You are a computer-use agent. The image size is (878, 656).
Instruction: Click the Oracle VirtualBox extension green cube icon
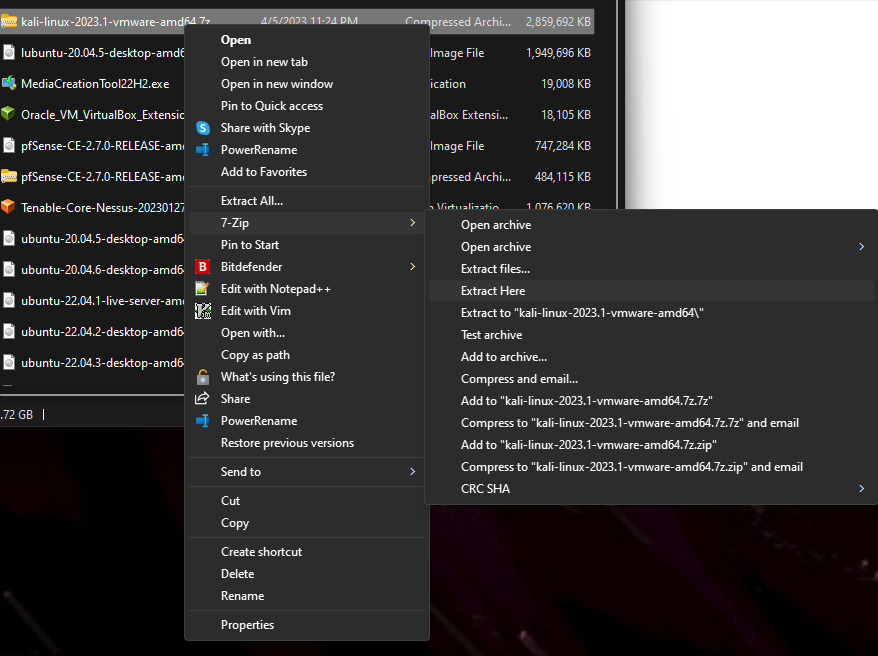tap(8, 114)
